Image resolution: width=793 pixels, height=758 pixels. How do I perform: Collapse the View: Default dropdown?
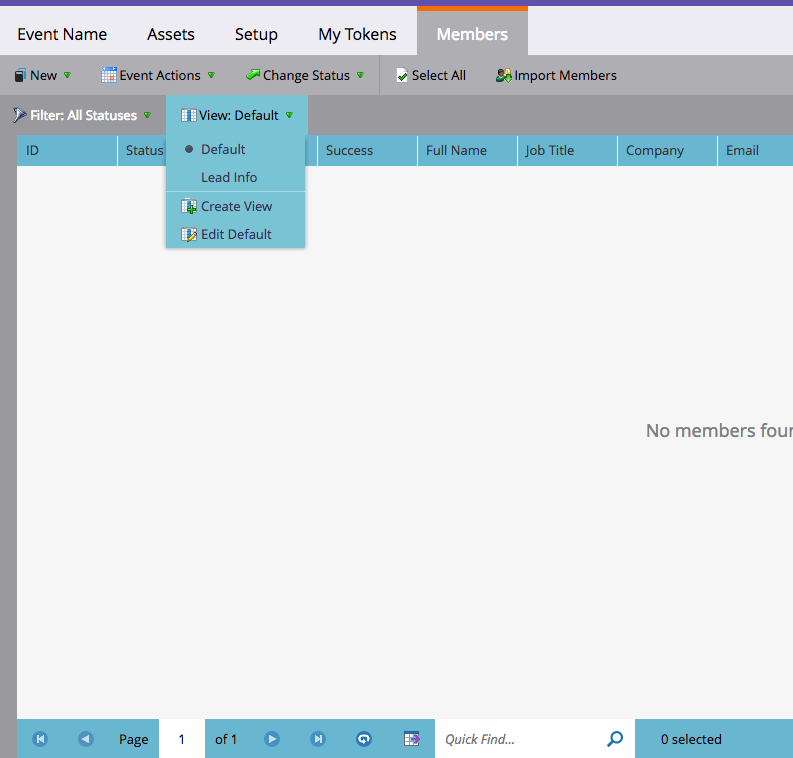coord(237,115)
